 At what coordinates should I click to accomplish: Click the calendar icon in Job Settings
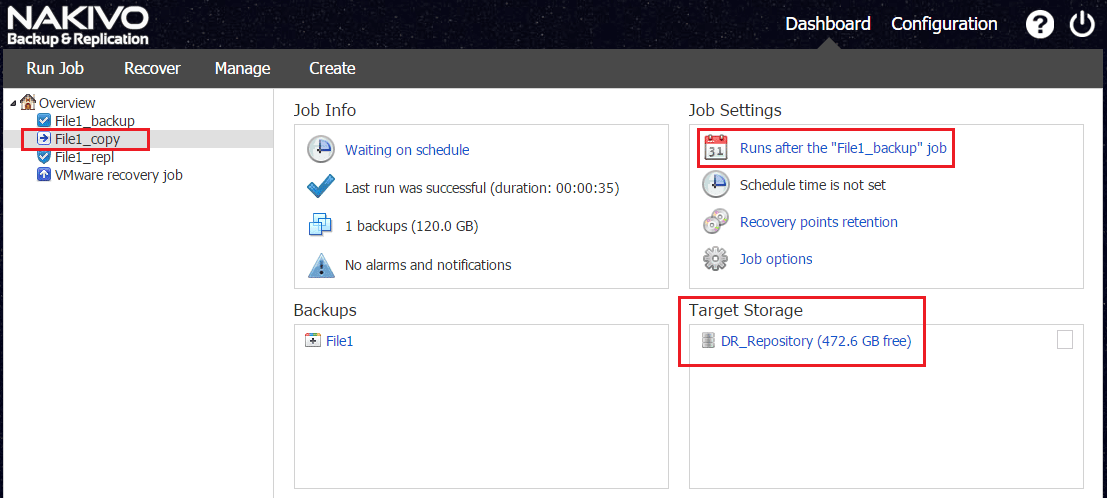point(716,148)
